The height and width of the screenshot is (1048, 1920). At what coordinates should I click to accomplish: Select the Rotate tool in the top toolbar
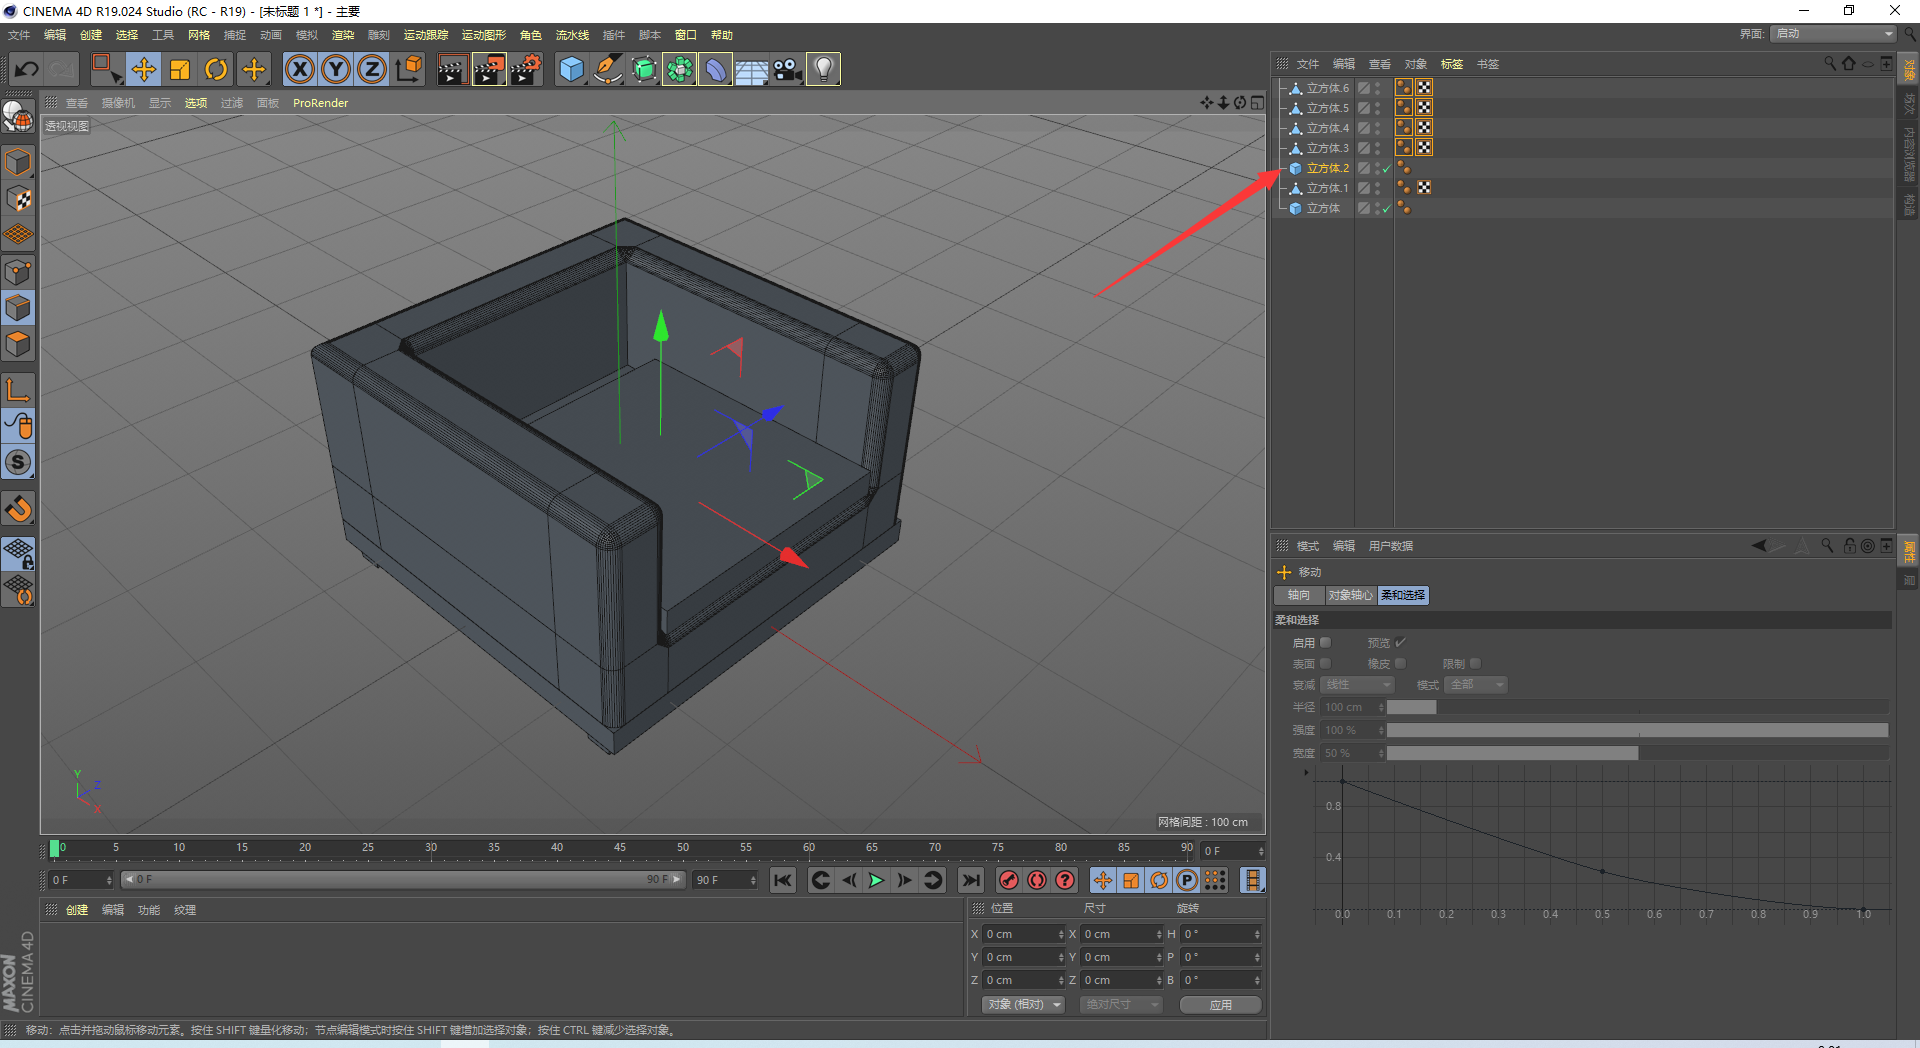(216, 69)
